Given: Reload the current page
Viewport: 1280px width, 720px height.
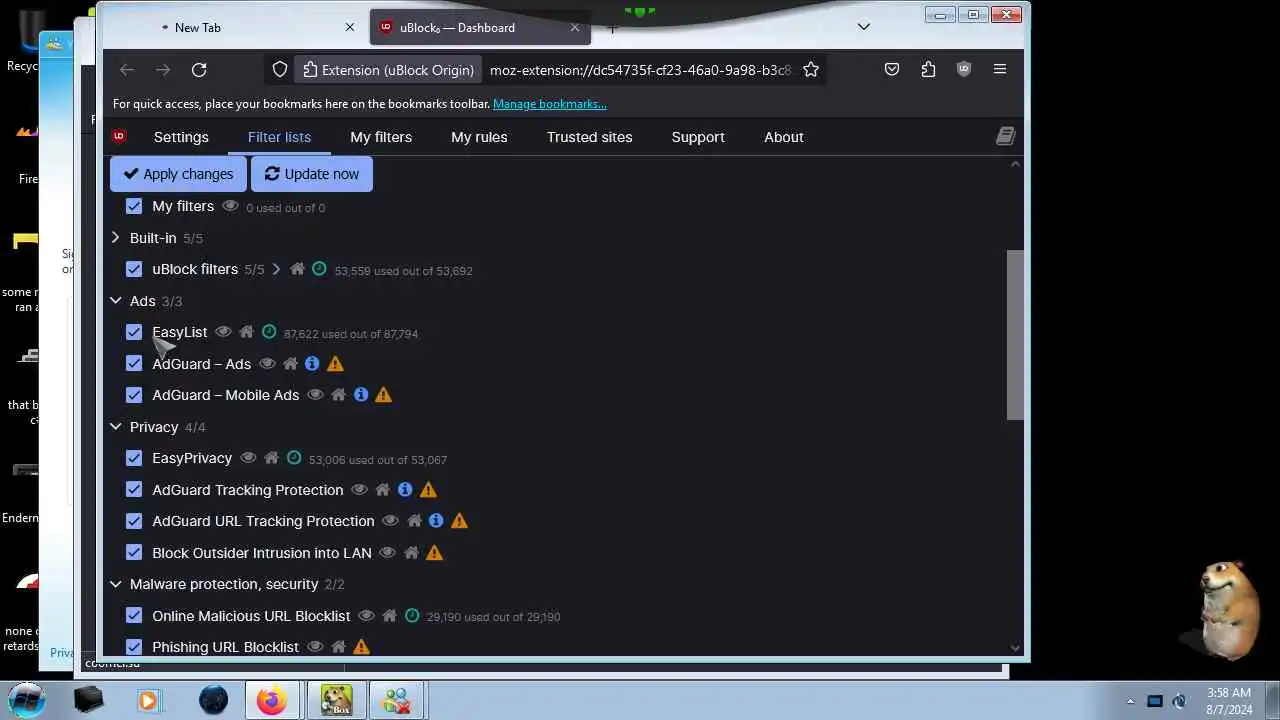Looking at the screenshot, I should pos(199,69).
